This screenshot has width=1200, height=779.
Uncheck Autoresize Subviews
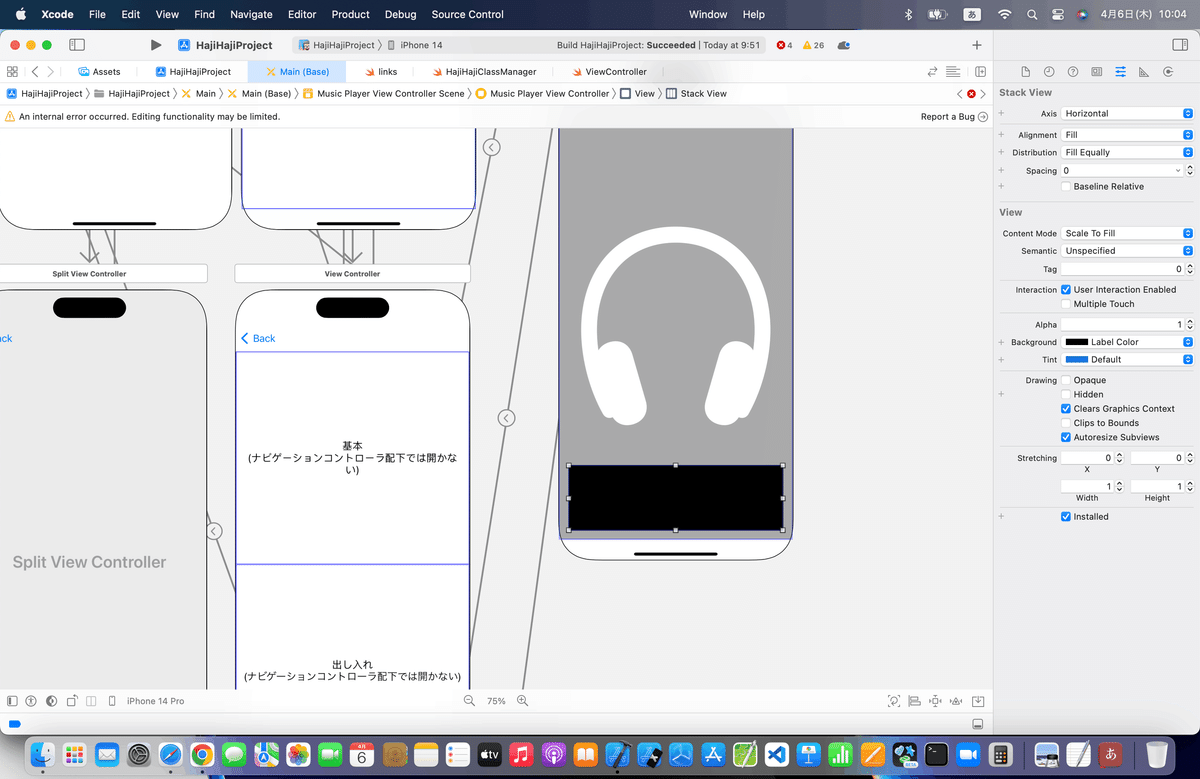(x=1066, y=437)
